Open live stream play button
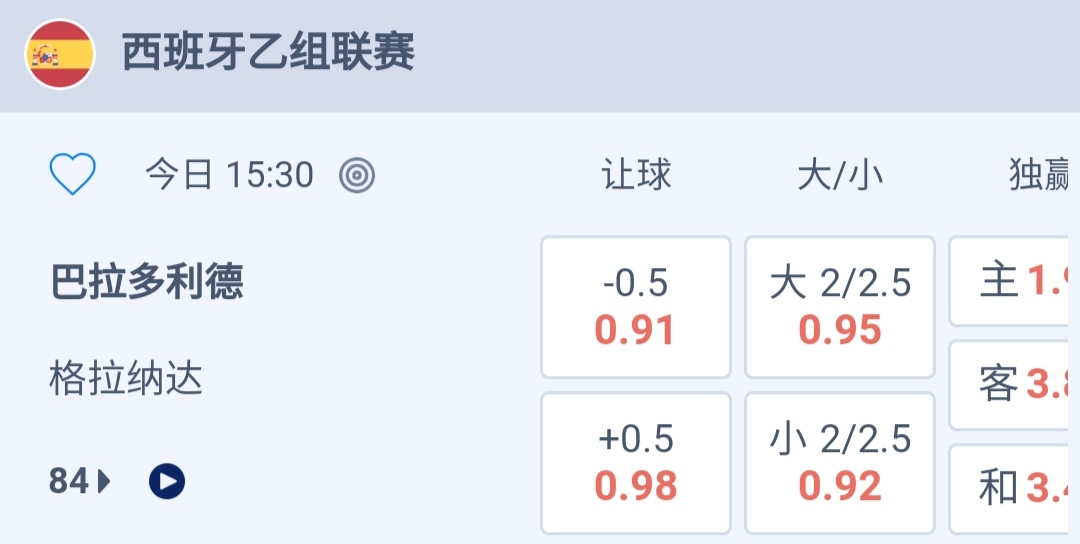1080x544 pixels. click(167, 482)
